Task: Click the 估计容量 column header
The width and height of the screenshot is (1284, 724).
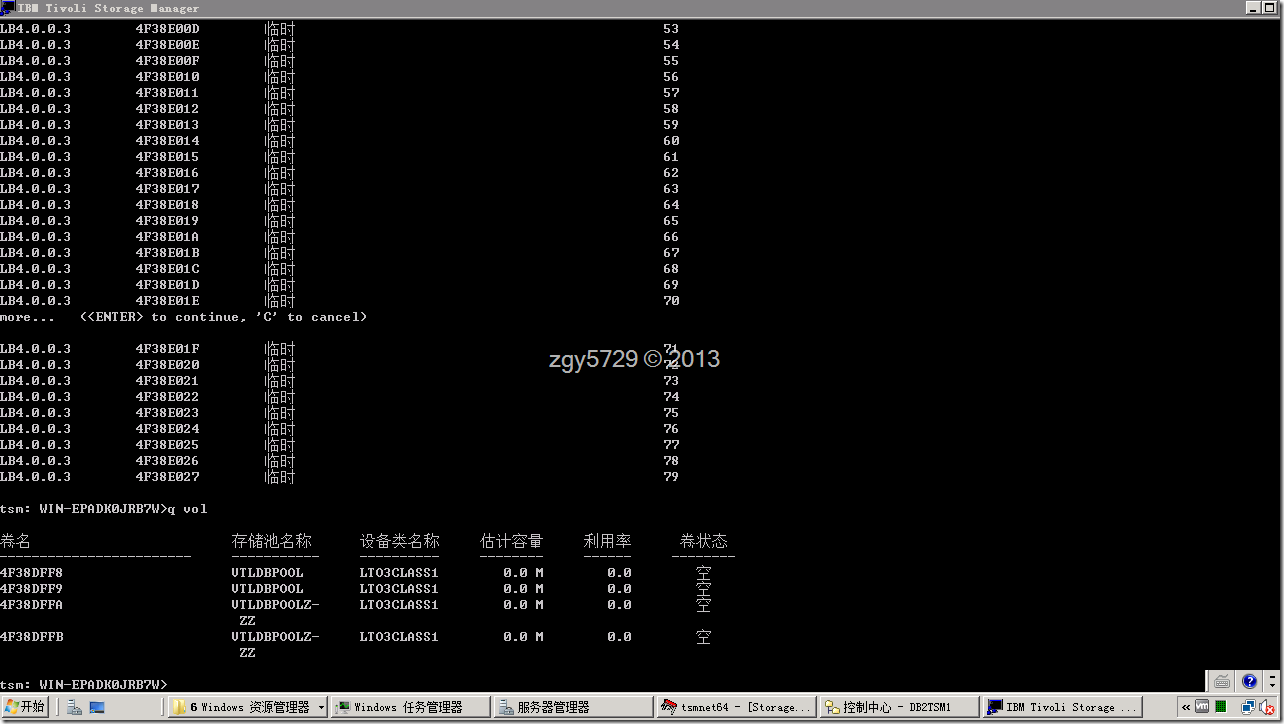Action: [511, 541]
